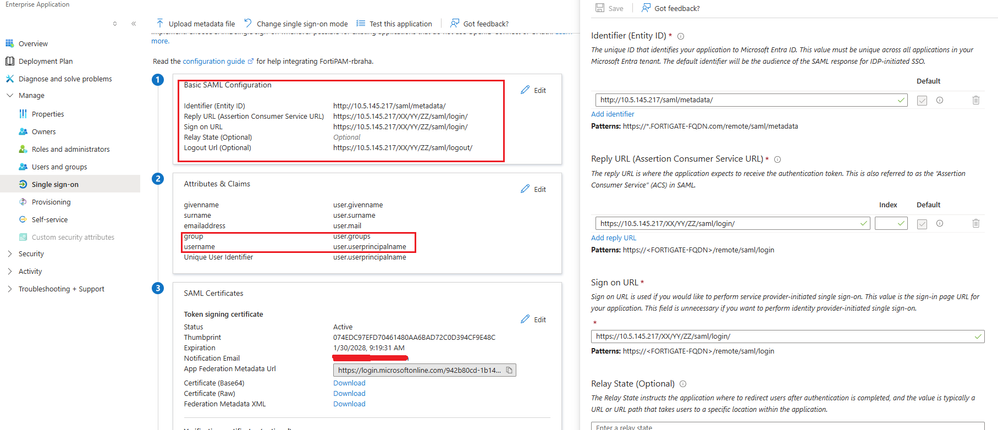Edit SAML Certificates
Viewport: 998px width, 430px height.
533,319
